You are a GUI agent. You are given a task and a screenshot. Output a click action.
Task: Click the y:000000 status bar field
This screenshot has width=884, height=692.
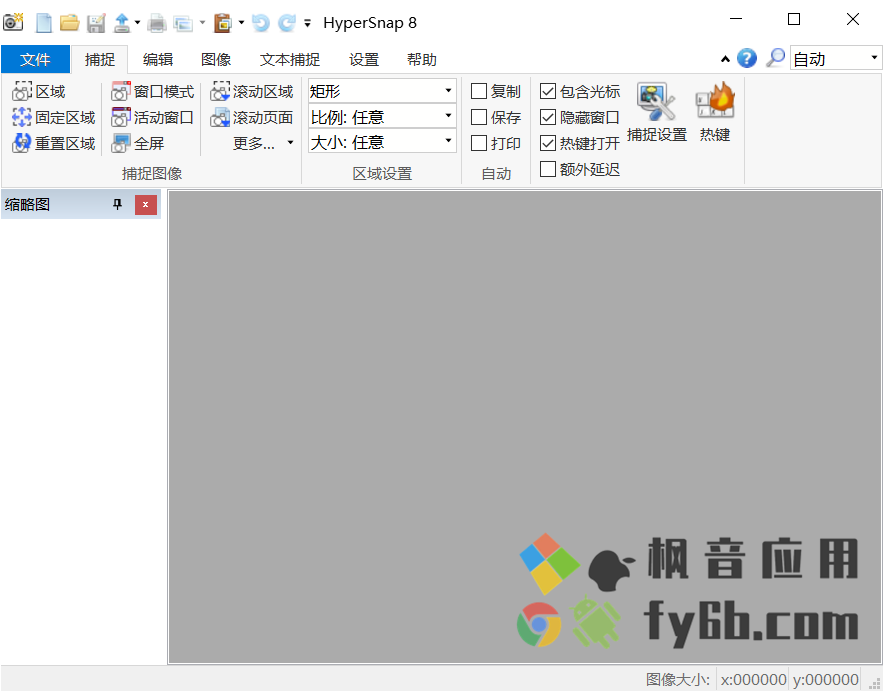[x=825, y=679]
